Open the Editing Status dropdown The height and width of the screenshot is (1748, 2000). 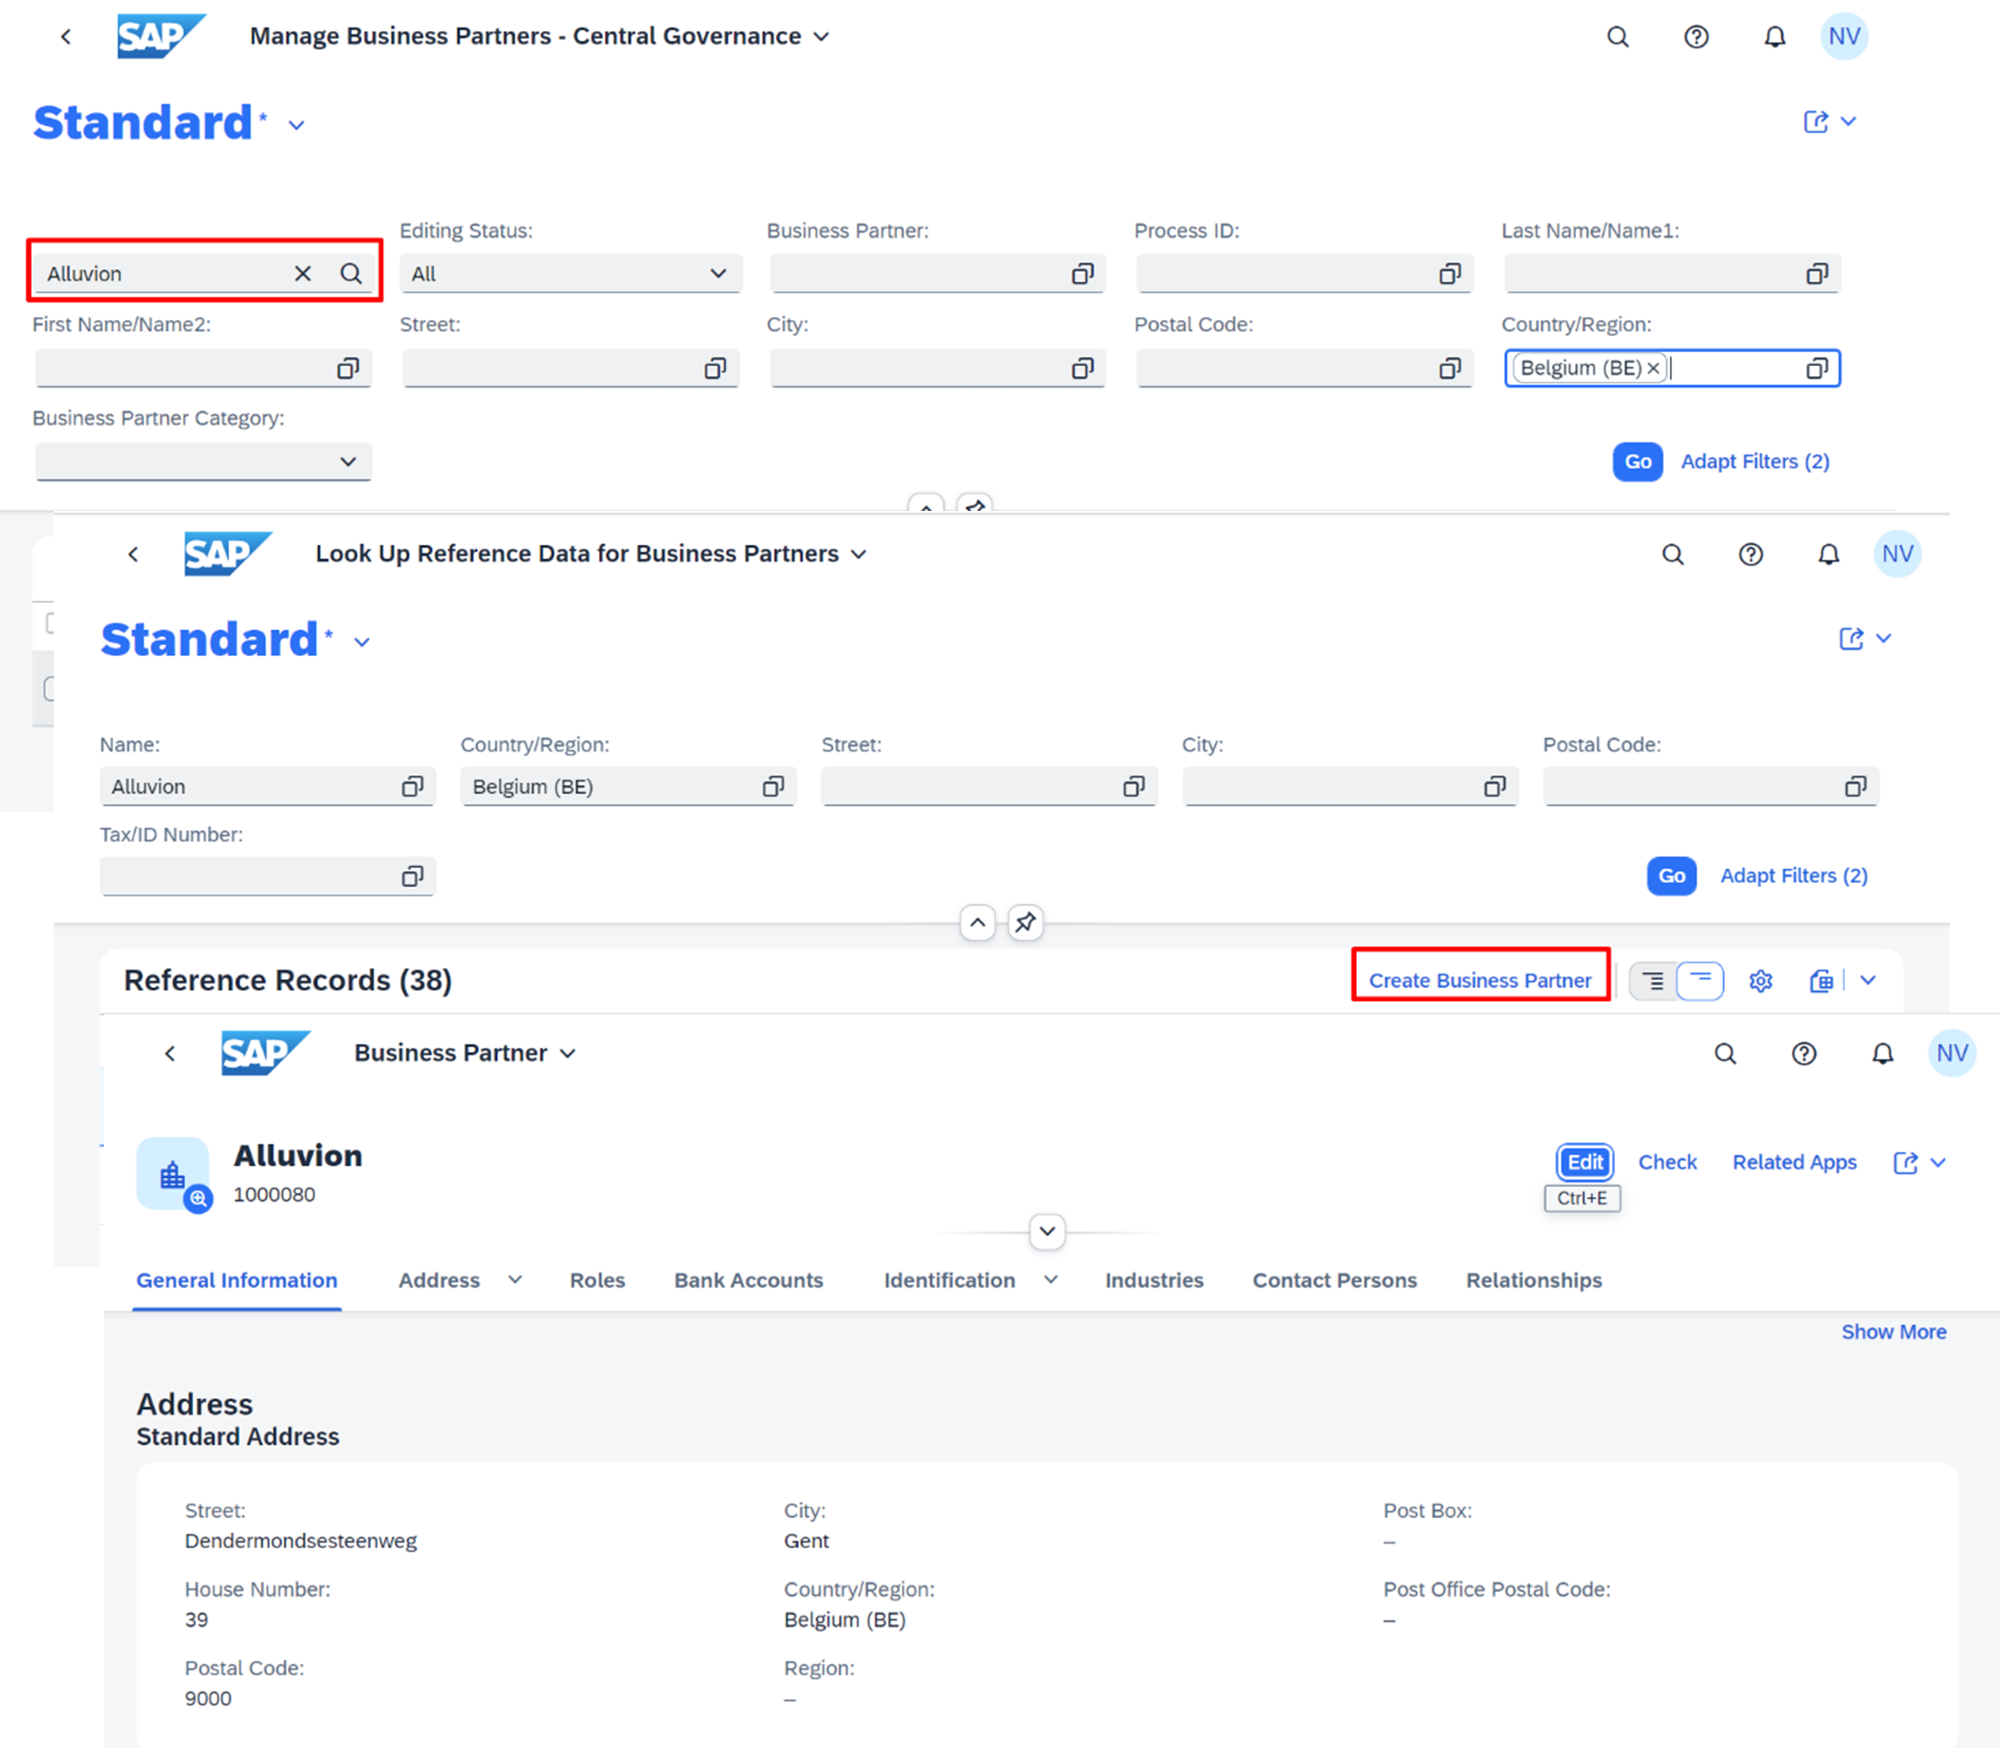coord(717,273)
